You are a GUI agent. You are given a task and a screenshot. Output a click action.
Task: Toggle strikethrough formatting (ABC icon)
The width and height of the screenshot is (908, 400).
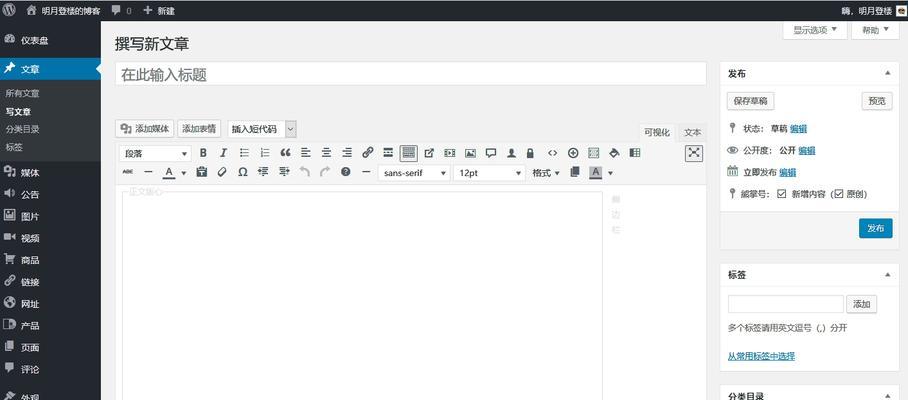pyautogui.click(x=128, y=172)
